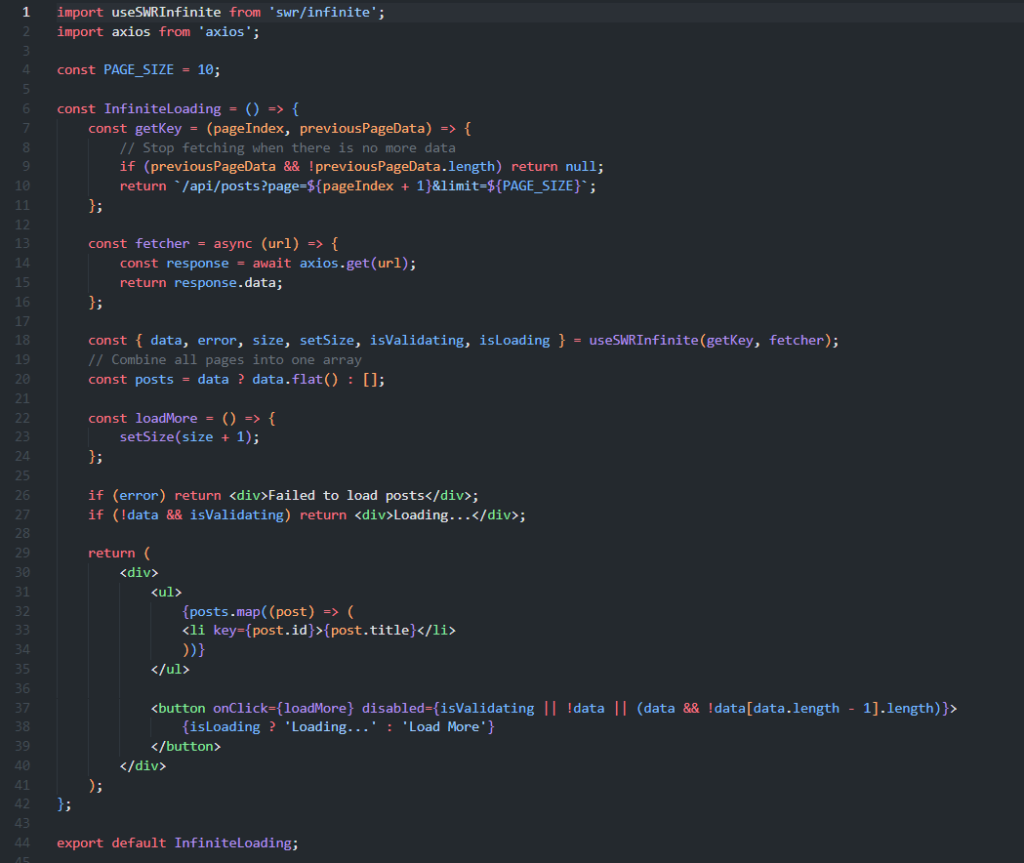This screenshot has height=863, width=1024.
Task: Select the PAGE_SIZE constant declaration
Action: [140, 70]
